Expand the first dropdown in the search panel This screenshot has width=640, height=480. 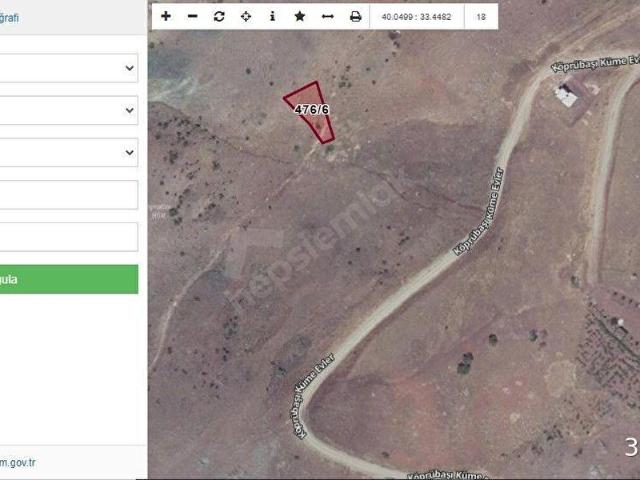click(68, 68)
